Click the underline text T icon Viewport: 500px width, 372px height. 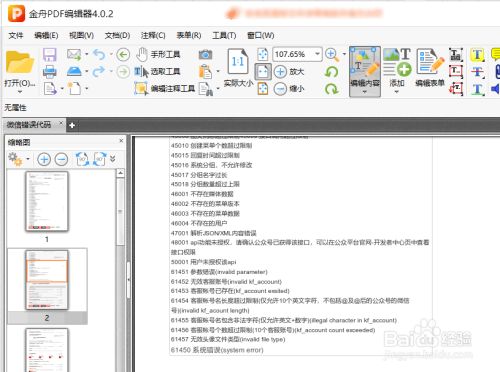pyautogui.click(x=477, y=89)
